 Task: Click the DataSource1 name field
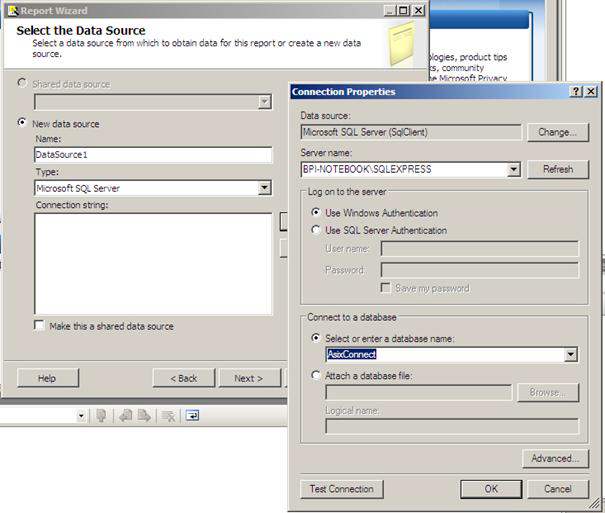click(x=153, y=155)
